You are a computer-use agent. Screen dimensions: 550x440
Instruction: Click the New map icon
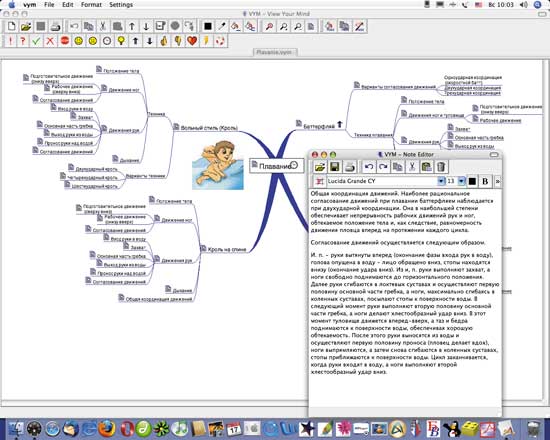[x=12, y=26]
